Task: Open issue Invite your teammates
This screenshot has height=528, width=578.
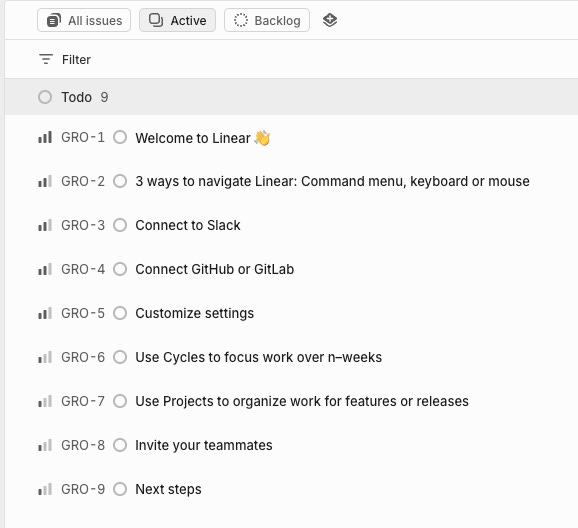Action: [x=204, y=445]
